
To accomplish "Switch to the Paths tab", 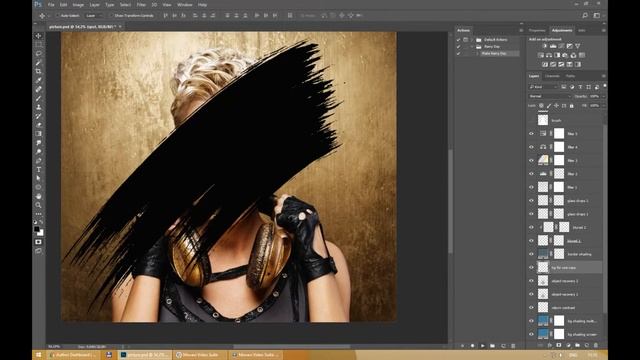I will point(570,76).
